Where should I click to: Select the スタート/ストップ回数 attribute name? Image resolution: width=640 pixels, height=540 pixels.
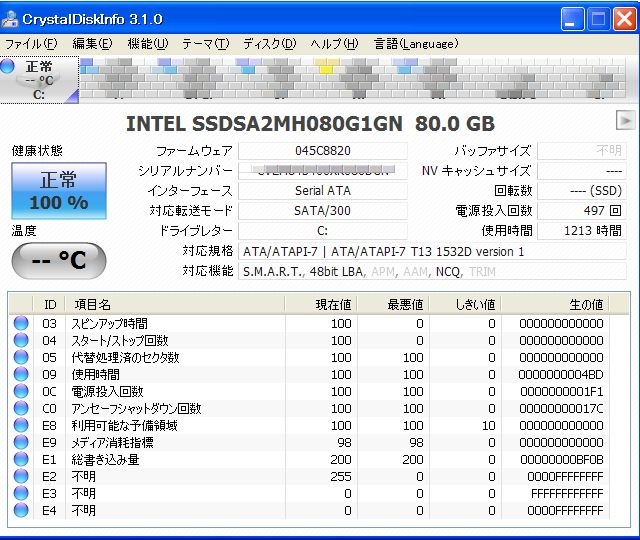[x=120, y=340]
